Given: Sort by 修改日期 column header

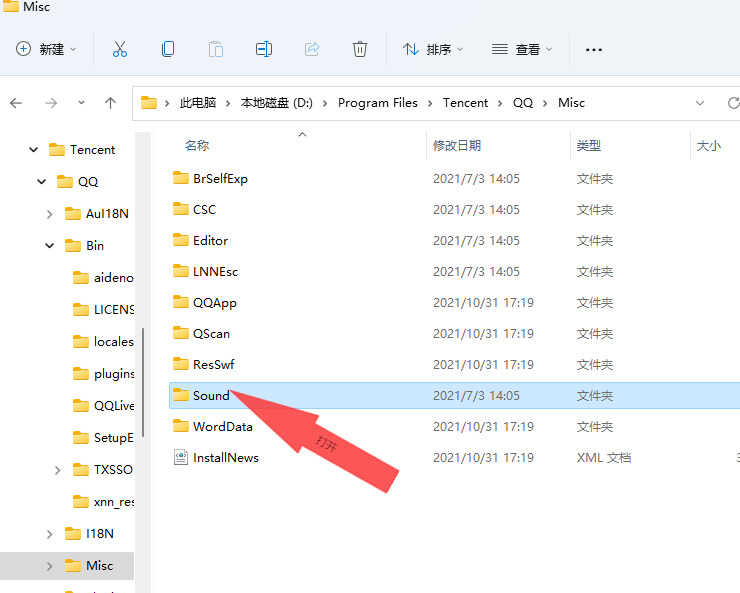Looking at the screenshot, I should (457, 145).
